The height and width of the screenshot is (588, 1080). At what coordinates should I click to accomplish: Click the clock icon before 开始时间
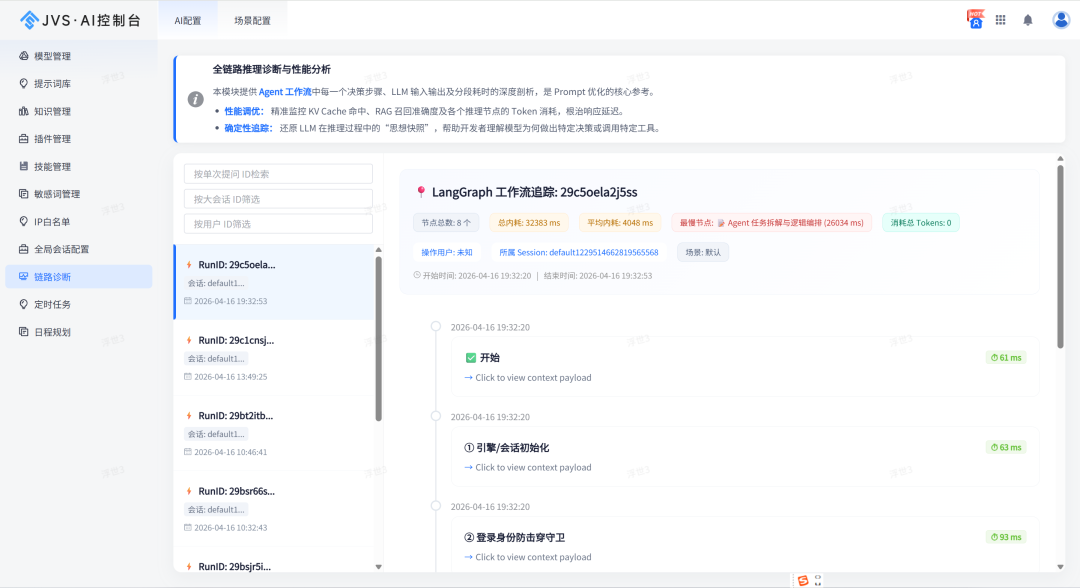coord(417,275)
